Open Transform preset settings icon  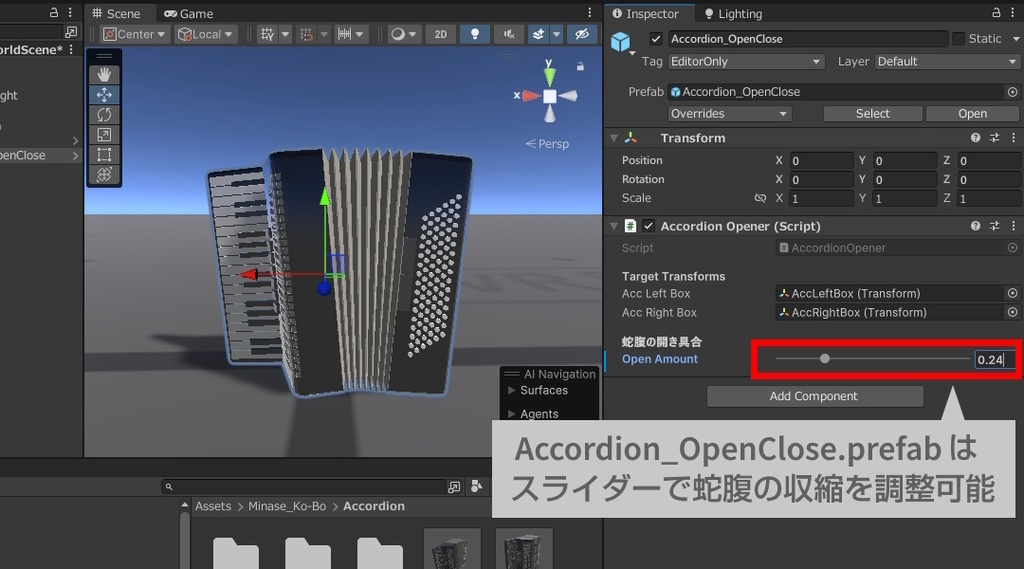(x=995, y=138)
